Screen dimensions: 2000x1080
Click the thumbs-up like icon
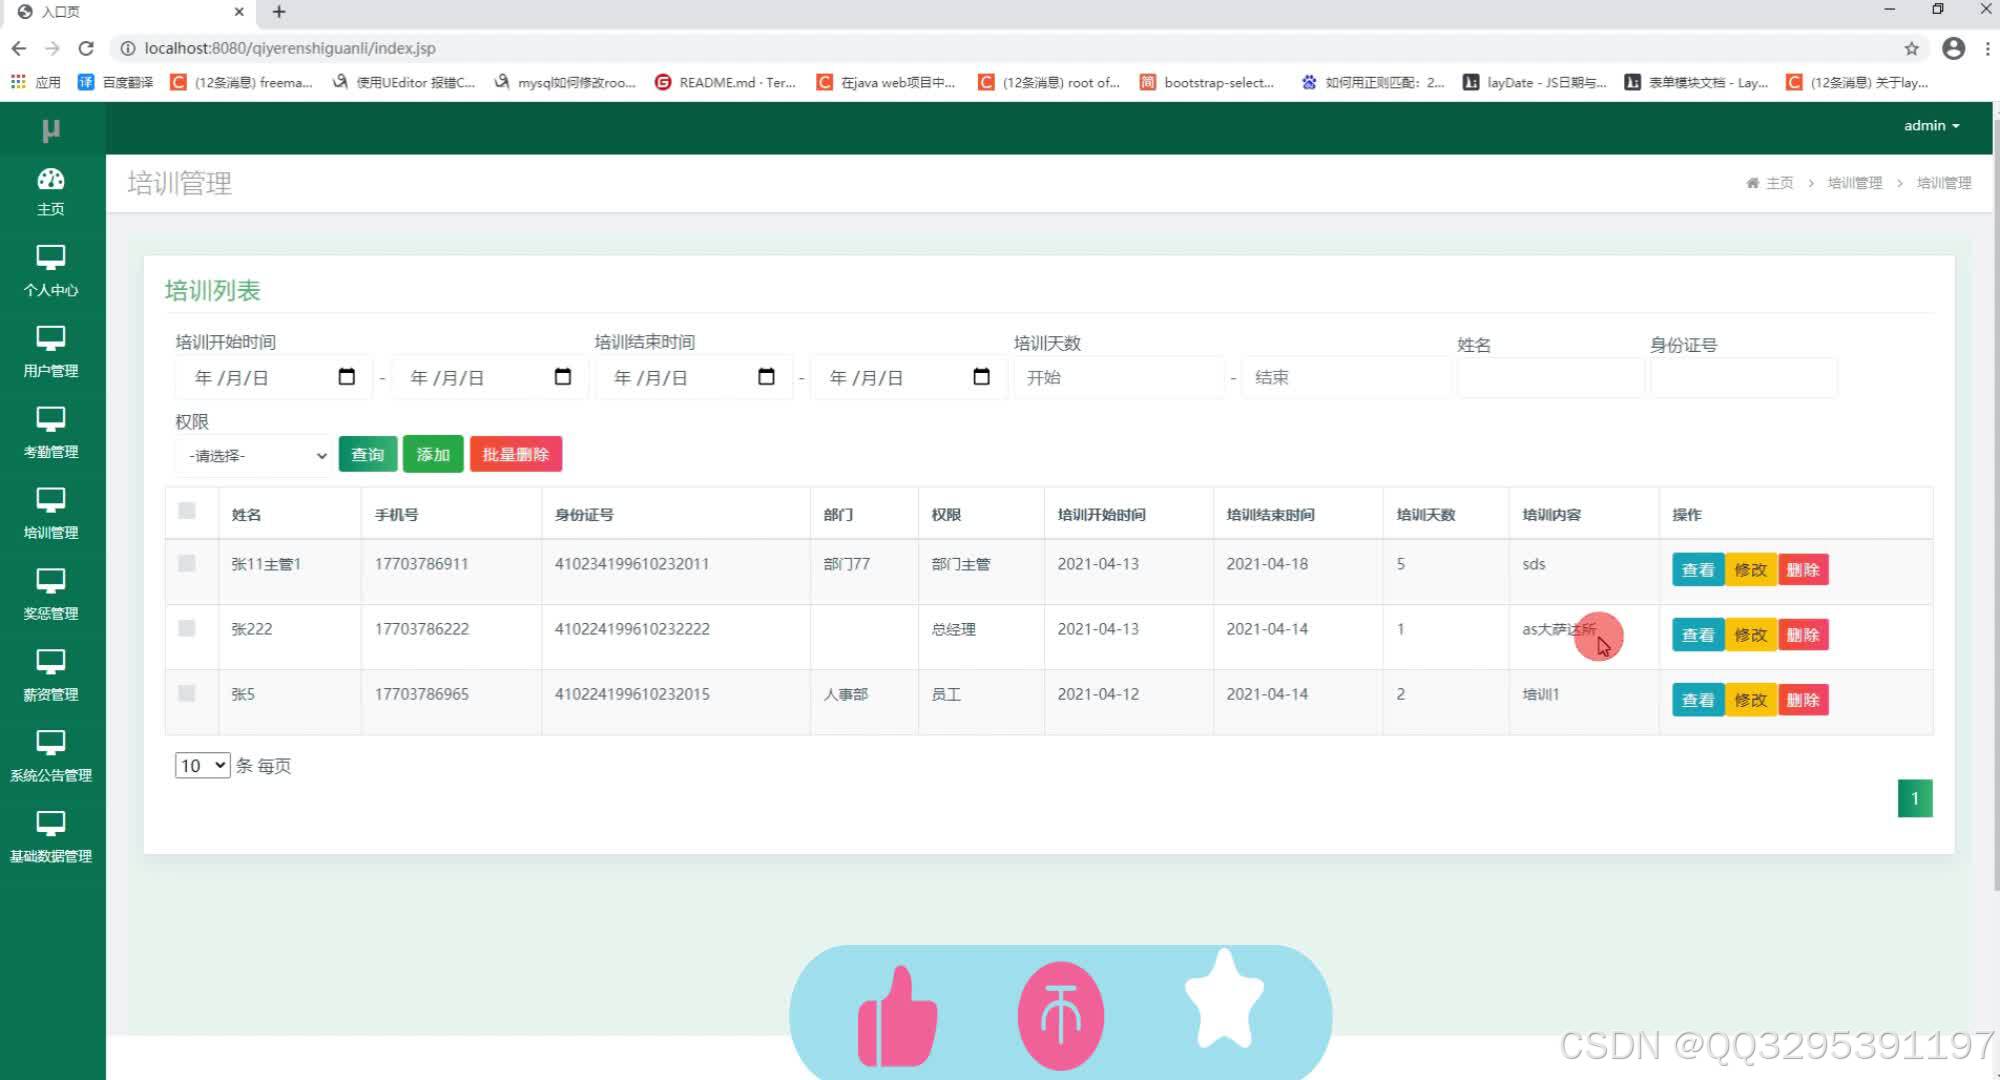click(897, 1016)
